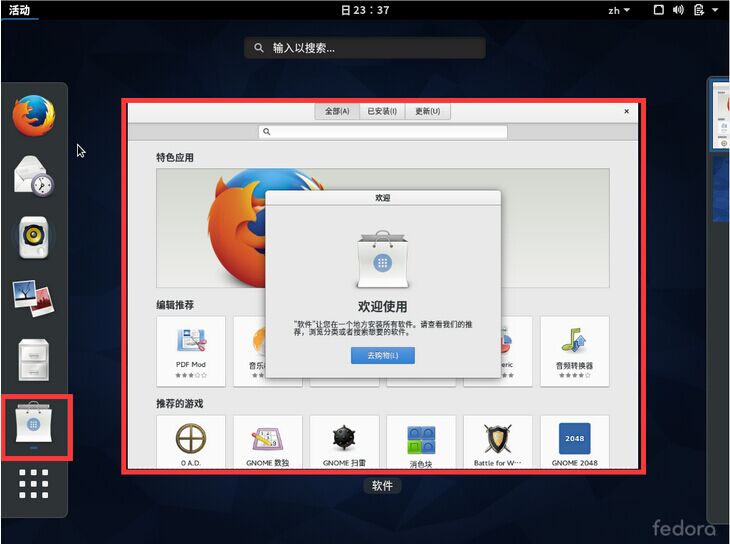Click 特色应用 heading
This screenshot has height=544, width=730.
point(175,157)
